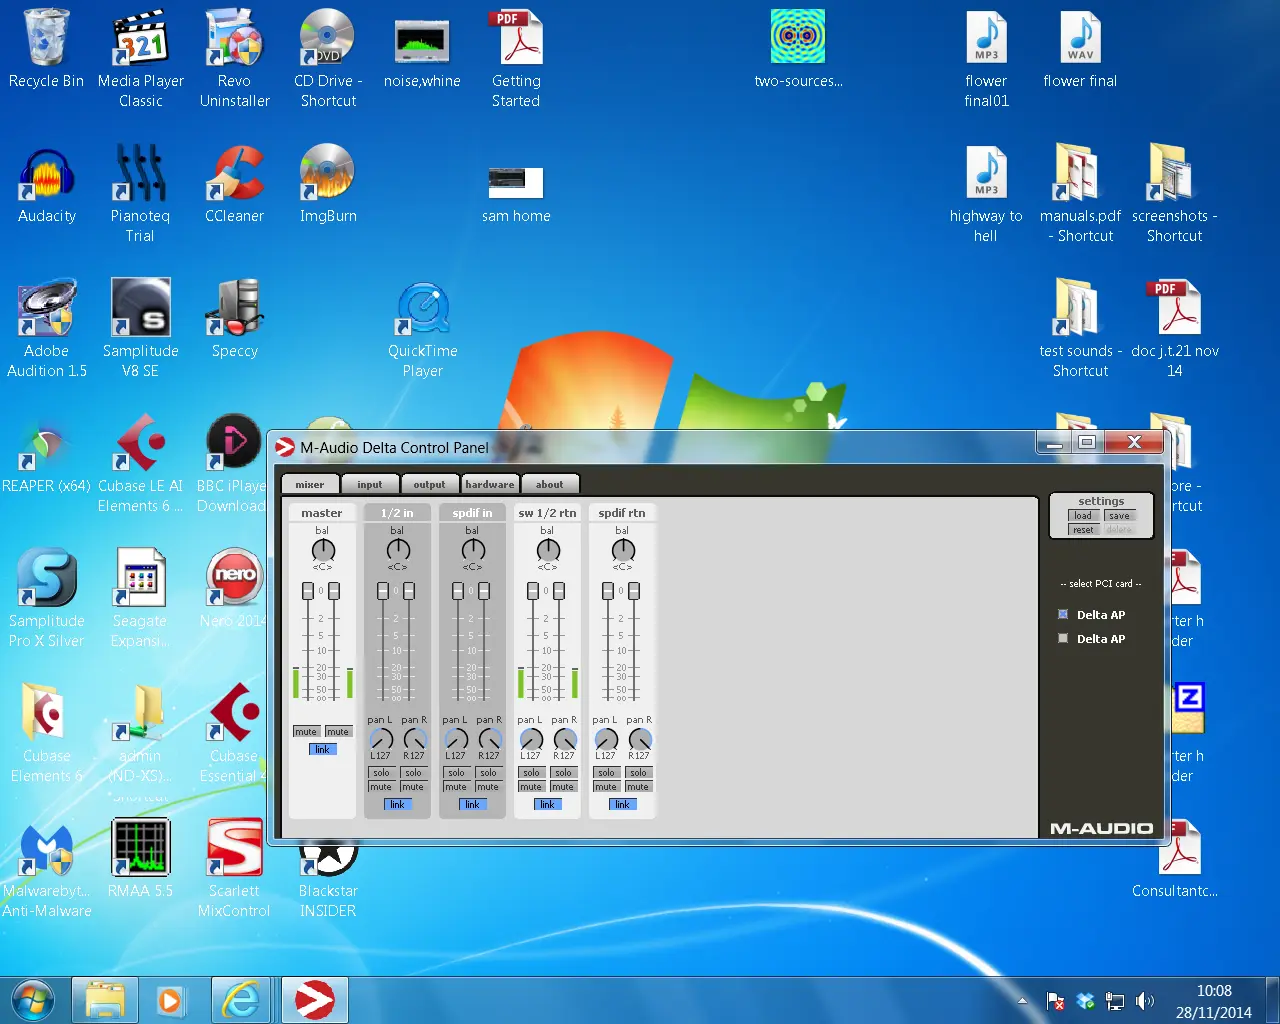Click the volume speaker tray icon

(1145, 1001)
